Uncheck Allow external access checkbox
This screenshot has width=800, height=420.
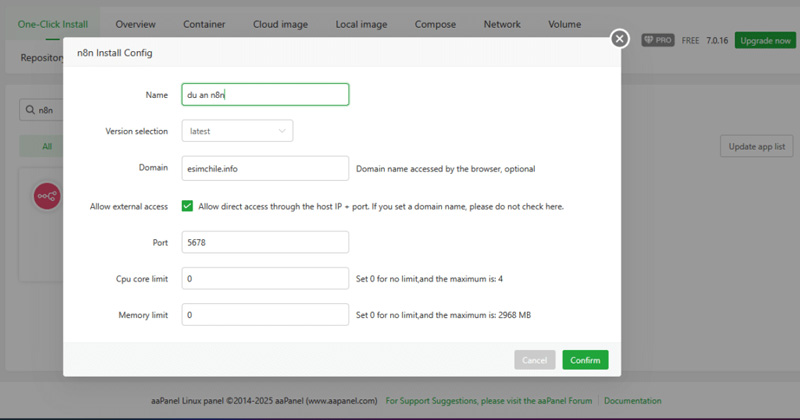(x=187, y=206)
